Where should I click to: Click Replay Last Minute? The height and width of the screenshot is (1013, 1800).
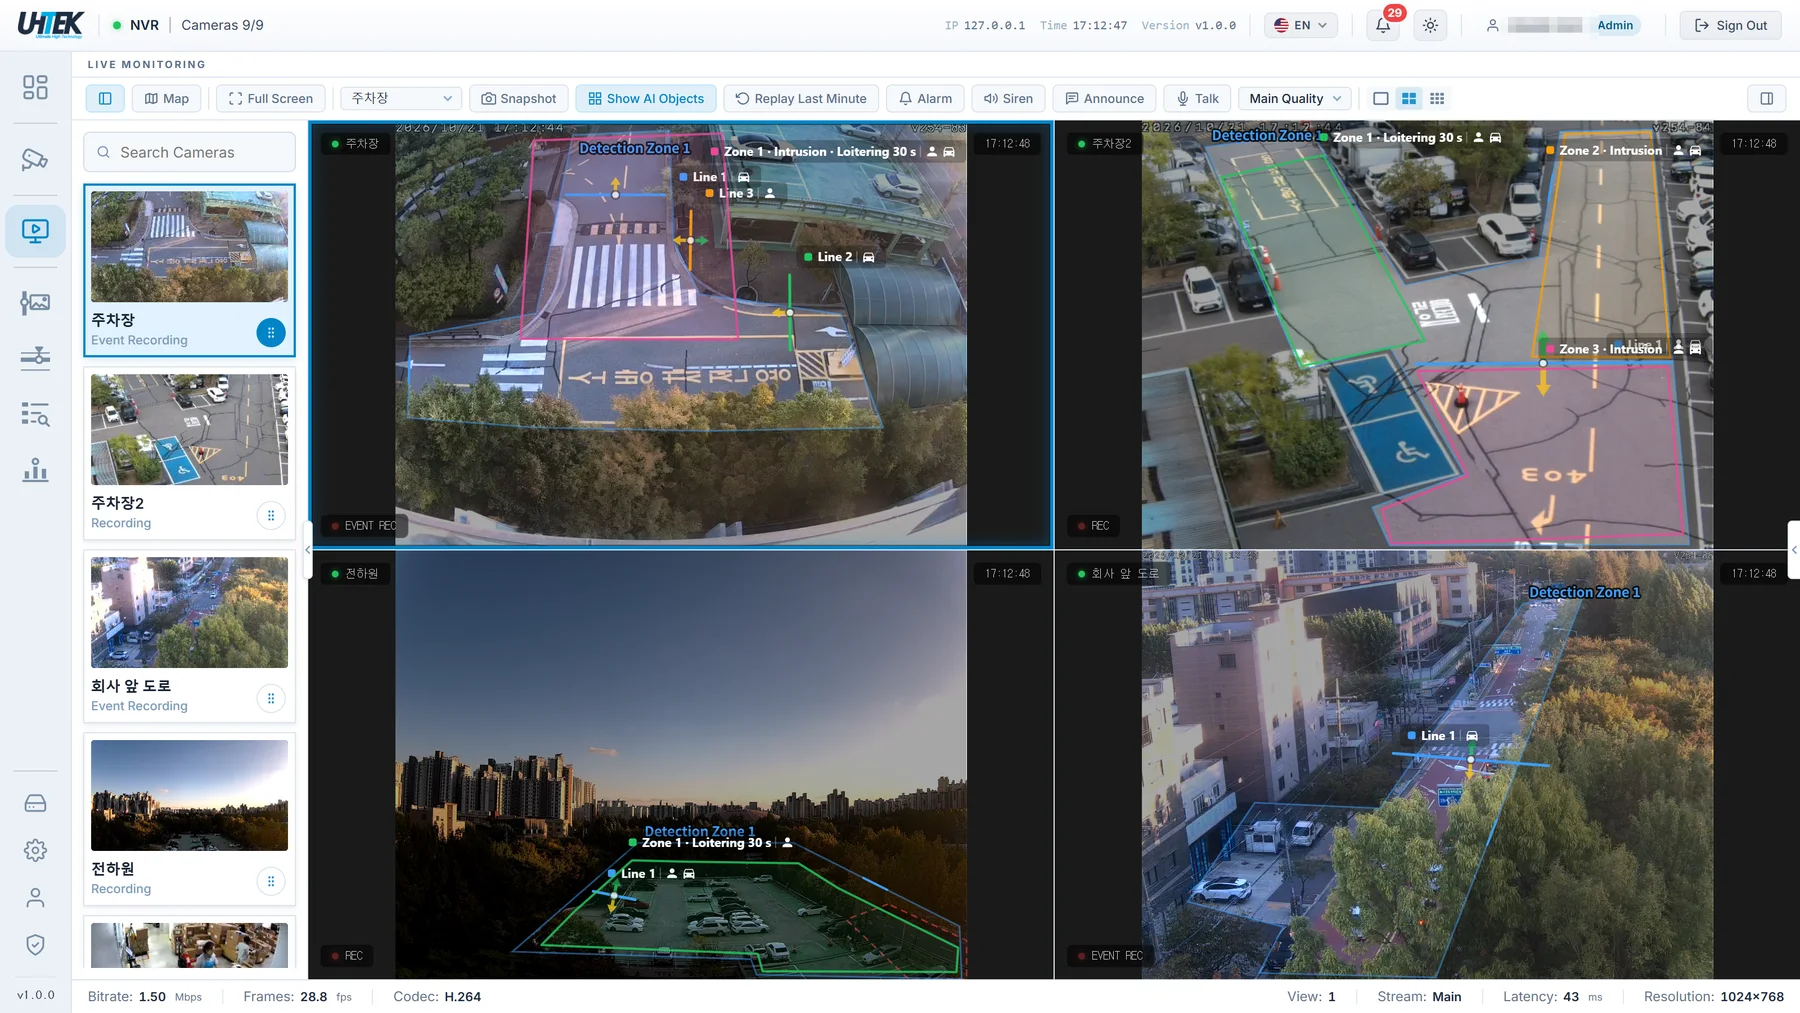click(x=801, y=98)
